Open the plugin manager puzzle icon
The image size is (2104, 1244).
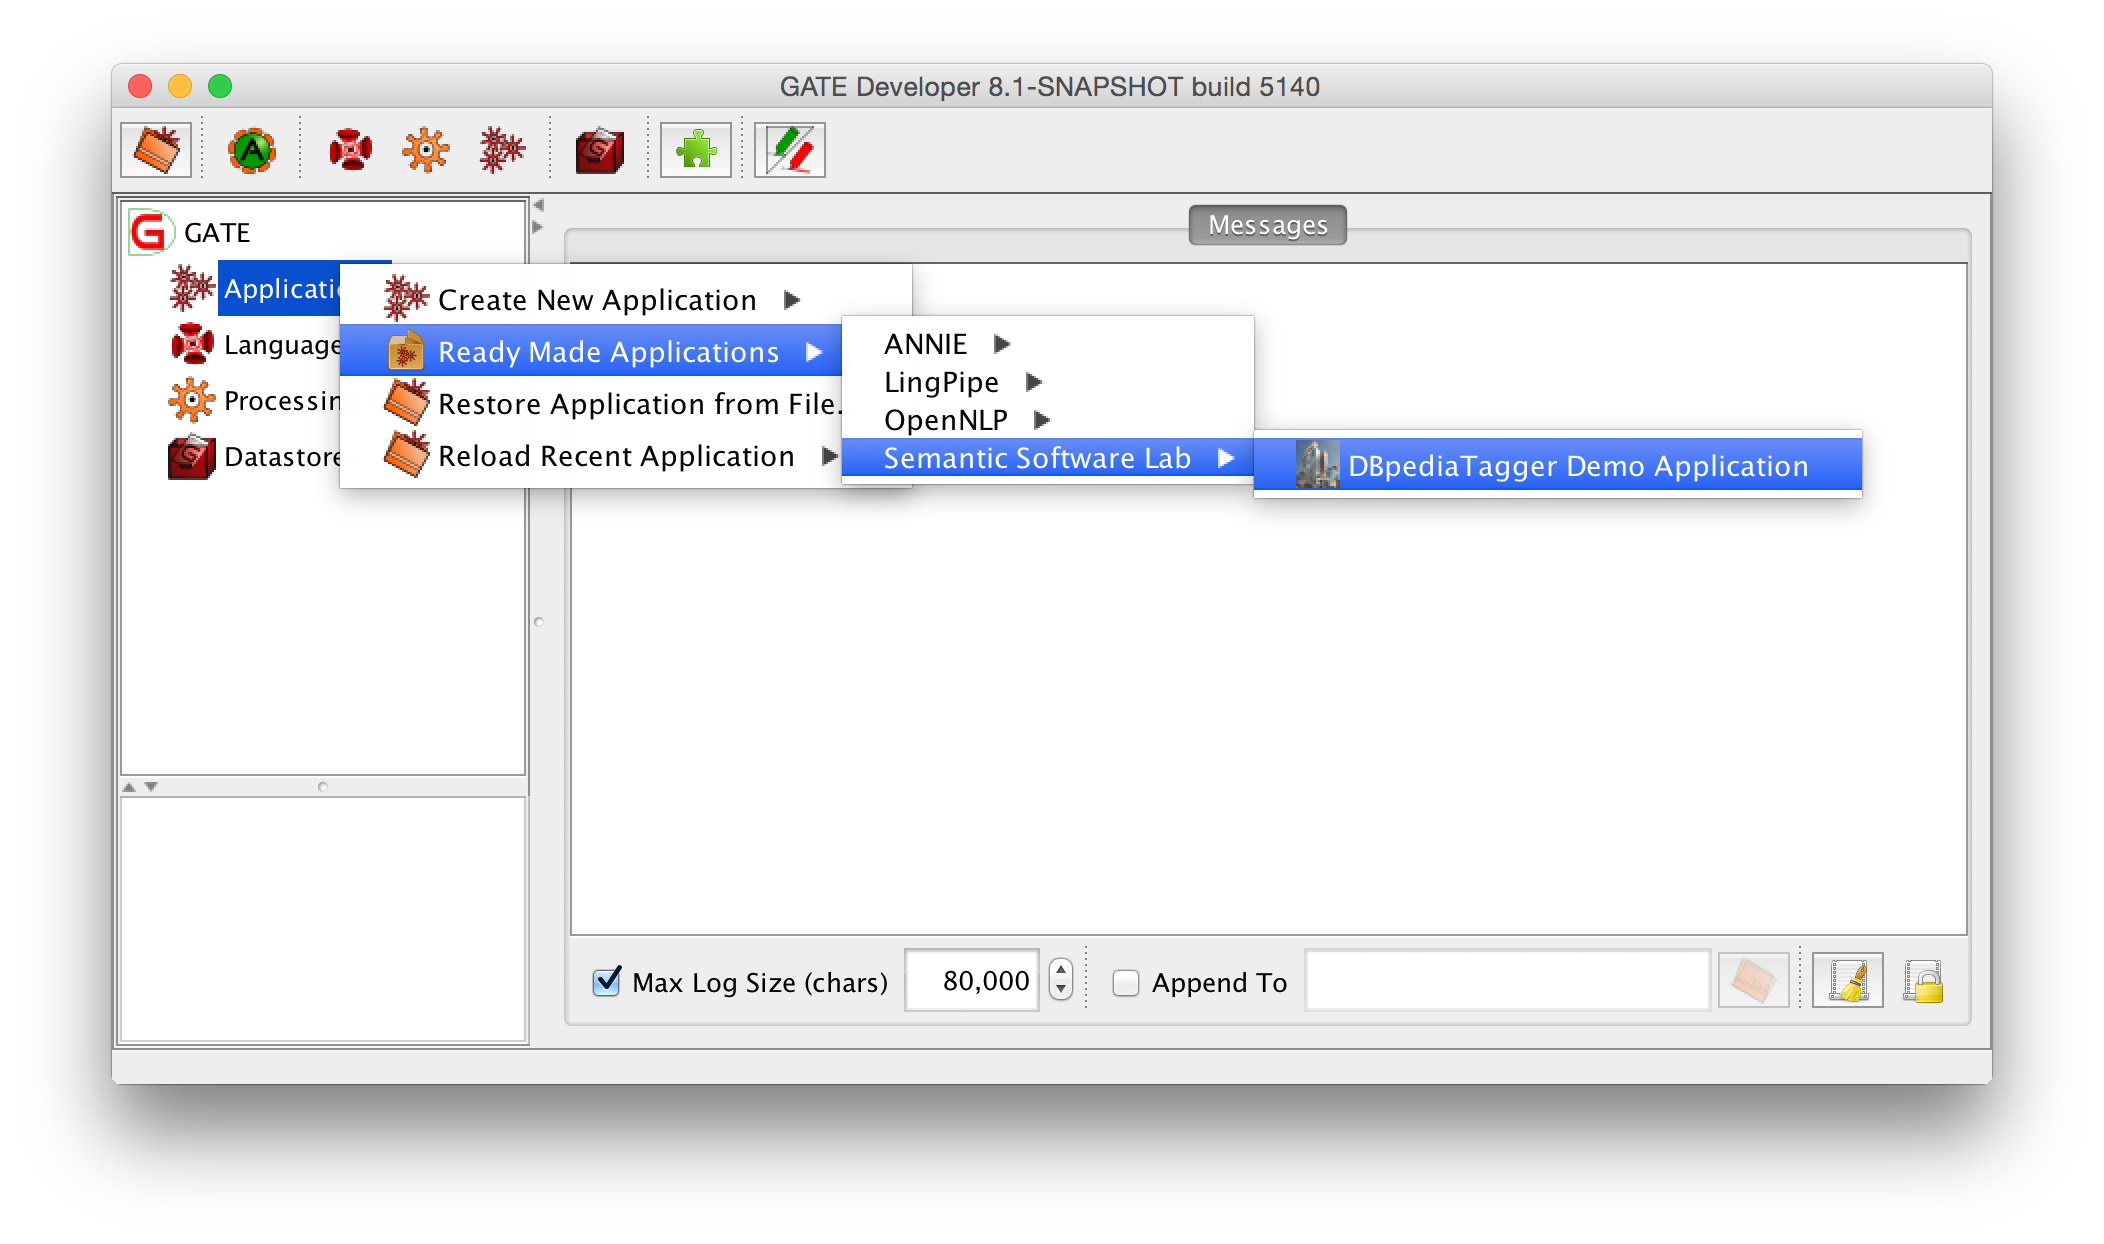[x=696, y=151]
